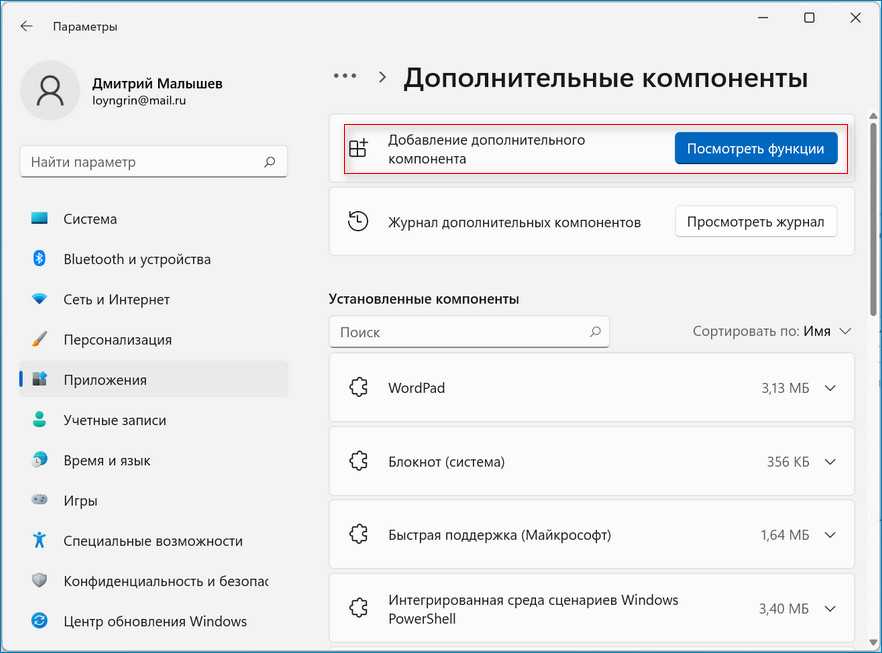The height and width of the screenshot is (653, 882).
Task: Select the Персонализация brush icon
Action: point(40,340)
